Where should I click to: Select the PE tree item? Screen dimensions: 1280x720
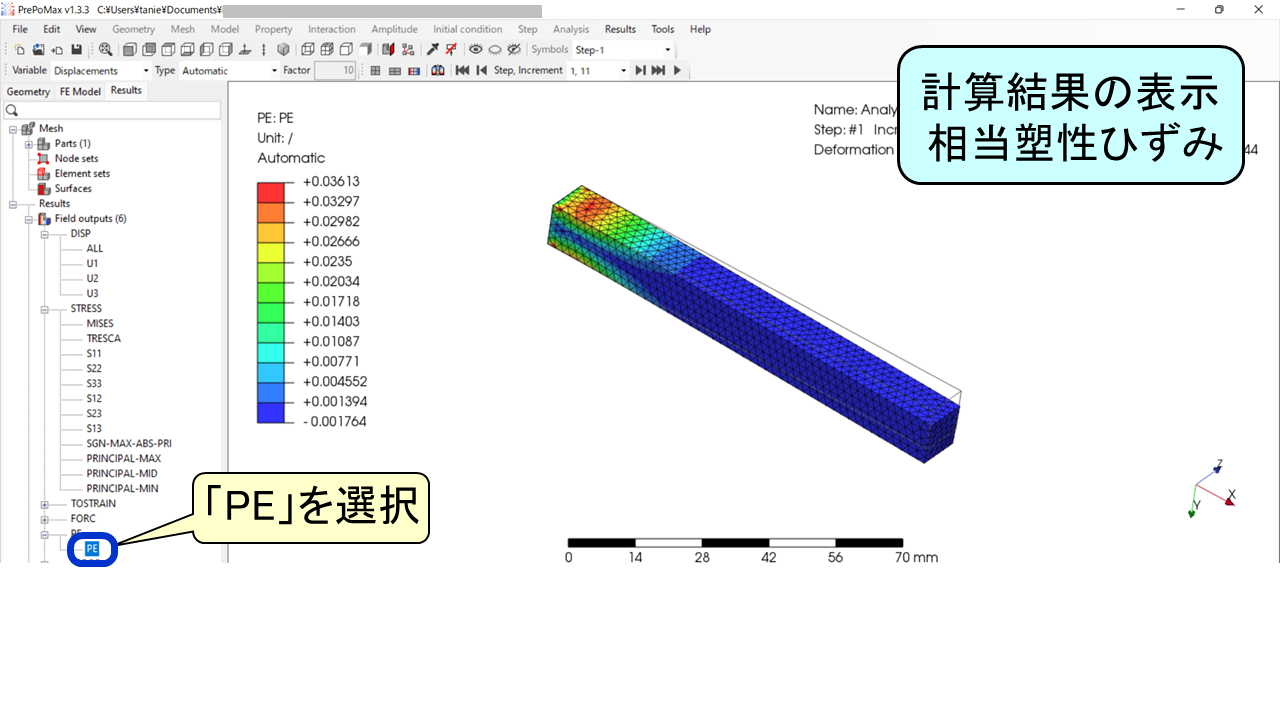pyautogui.click(x=92, y=549)
